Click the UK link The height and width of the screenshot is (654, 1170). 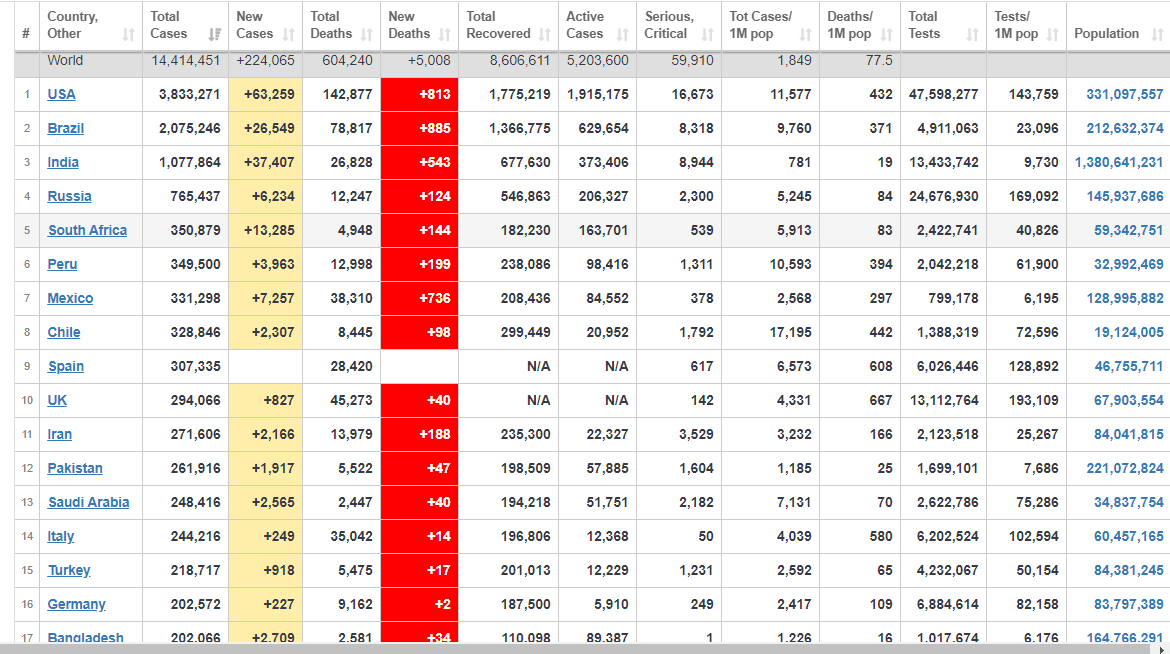click(x=57, y=400)
